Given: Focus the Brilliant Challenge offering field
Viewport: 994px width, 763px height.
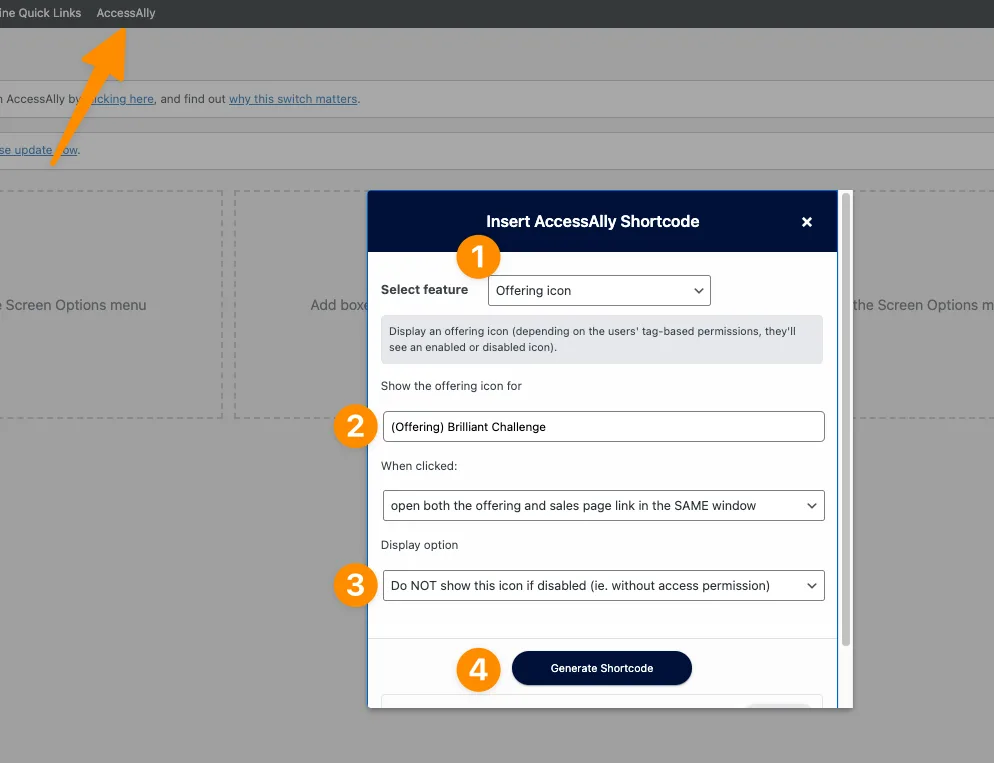Looking at the screenshot, I should pos(603,426).
